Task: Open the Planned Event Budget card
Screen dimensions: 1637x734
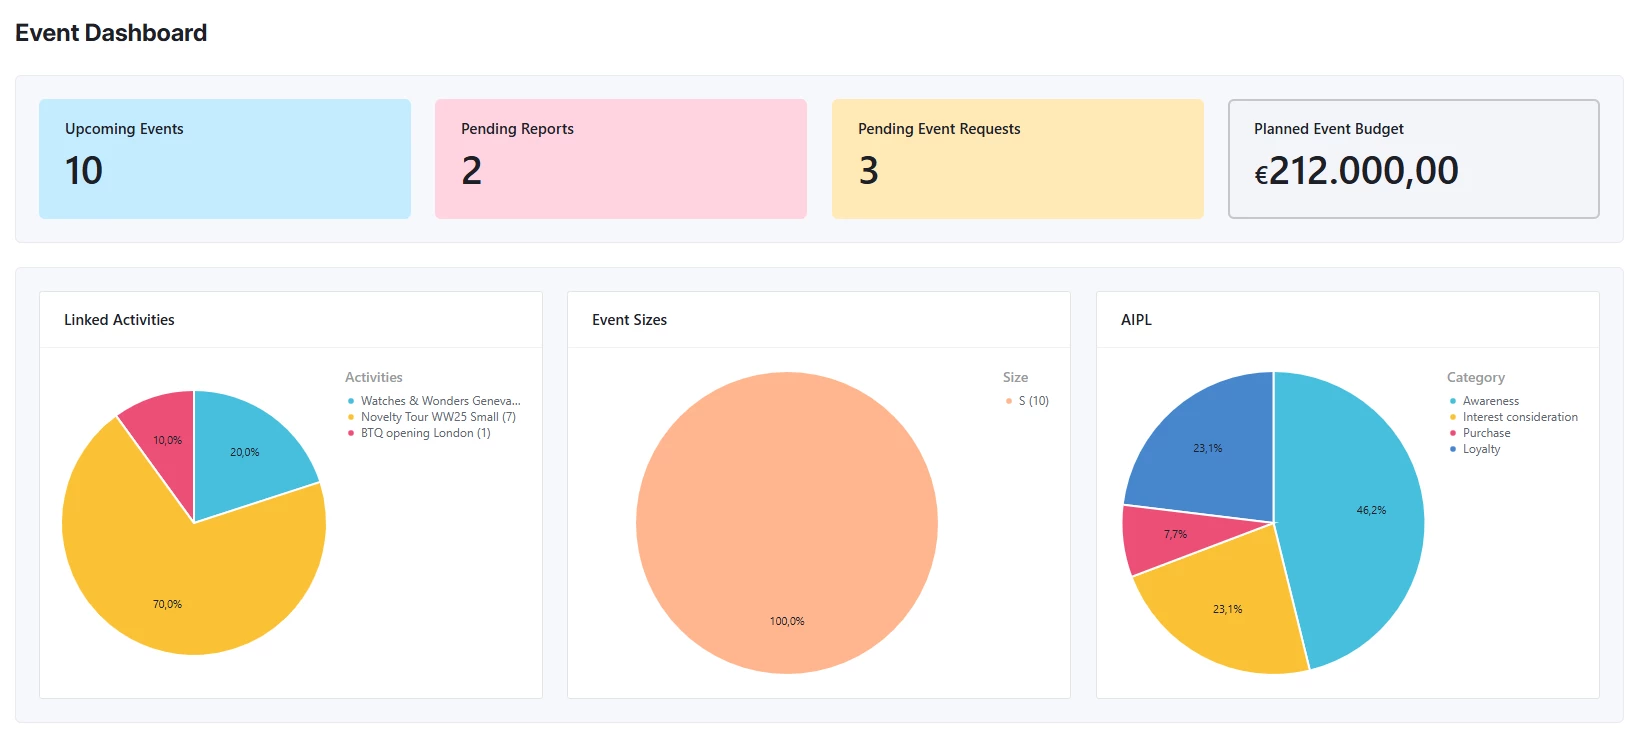Action: click(x=1414, y=158)
